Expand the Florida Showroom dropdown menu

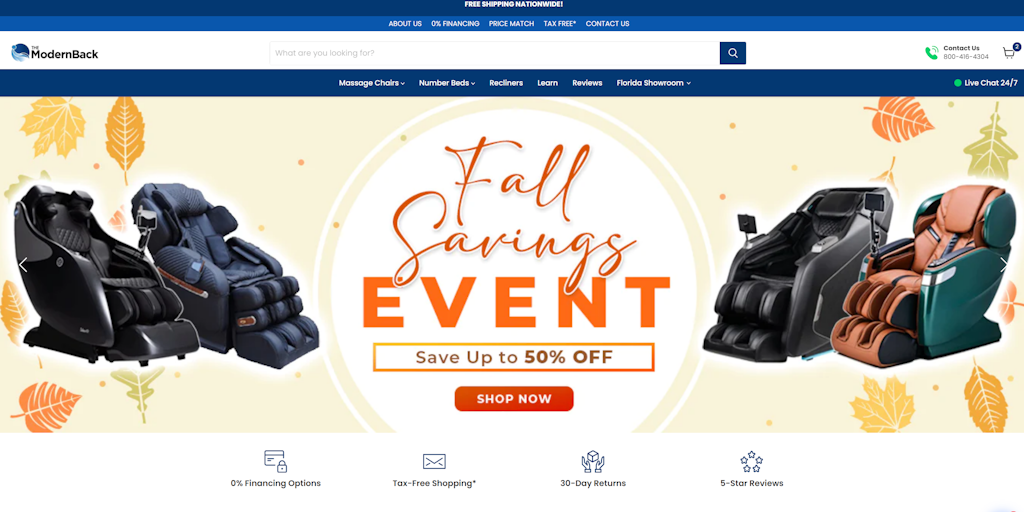(654, 83)
